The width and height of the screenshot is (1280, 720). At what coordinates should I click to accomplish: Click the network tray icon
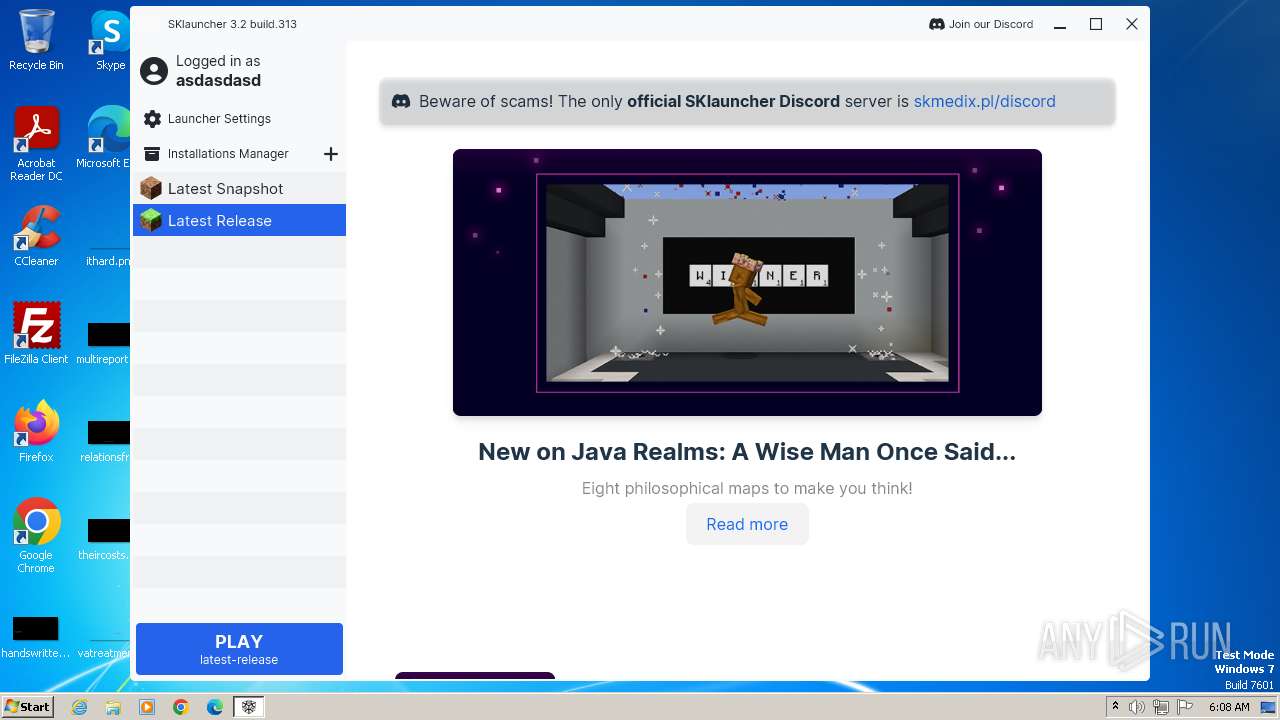(1161, 707)
